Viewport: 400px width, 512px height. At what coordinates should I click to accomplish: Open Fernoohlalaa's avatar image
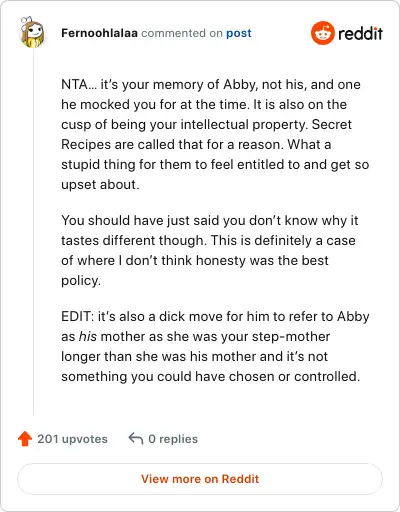(x=32, y=32)
